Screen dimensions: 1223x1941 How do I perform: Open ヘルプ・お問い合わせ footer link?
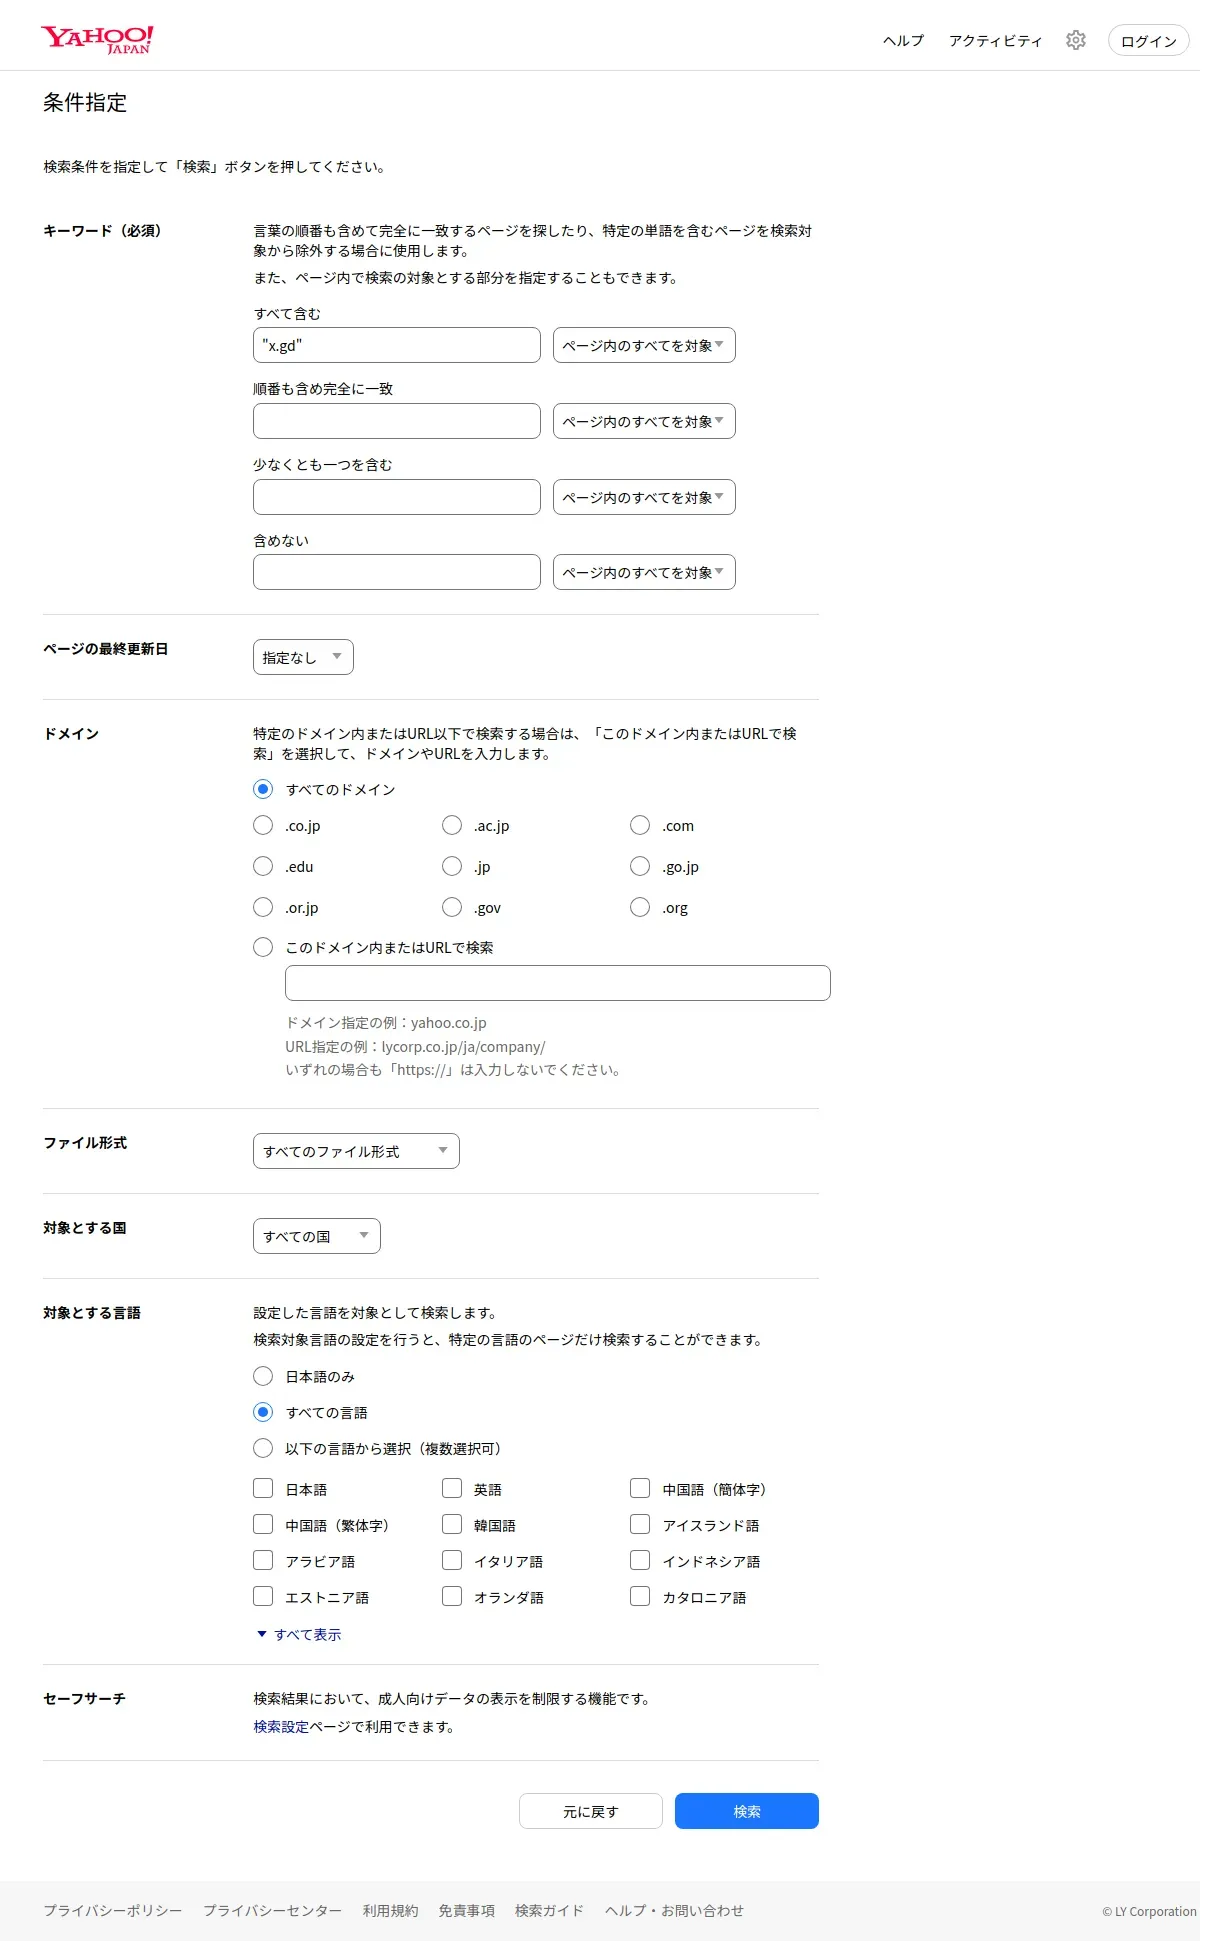pyautogui.click(x=674, y=1910)
